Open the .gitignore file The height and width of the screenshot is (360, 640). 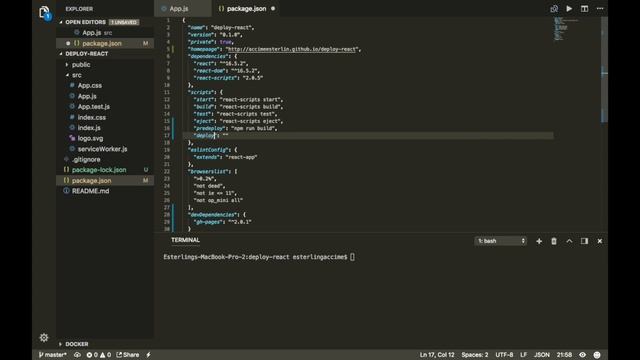[86, 160]
